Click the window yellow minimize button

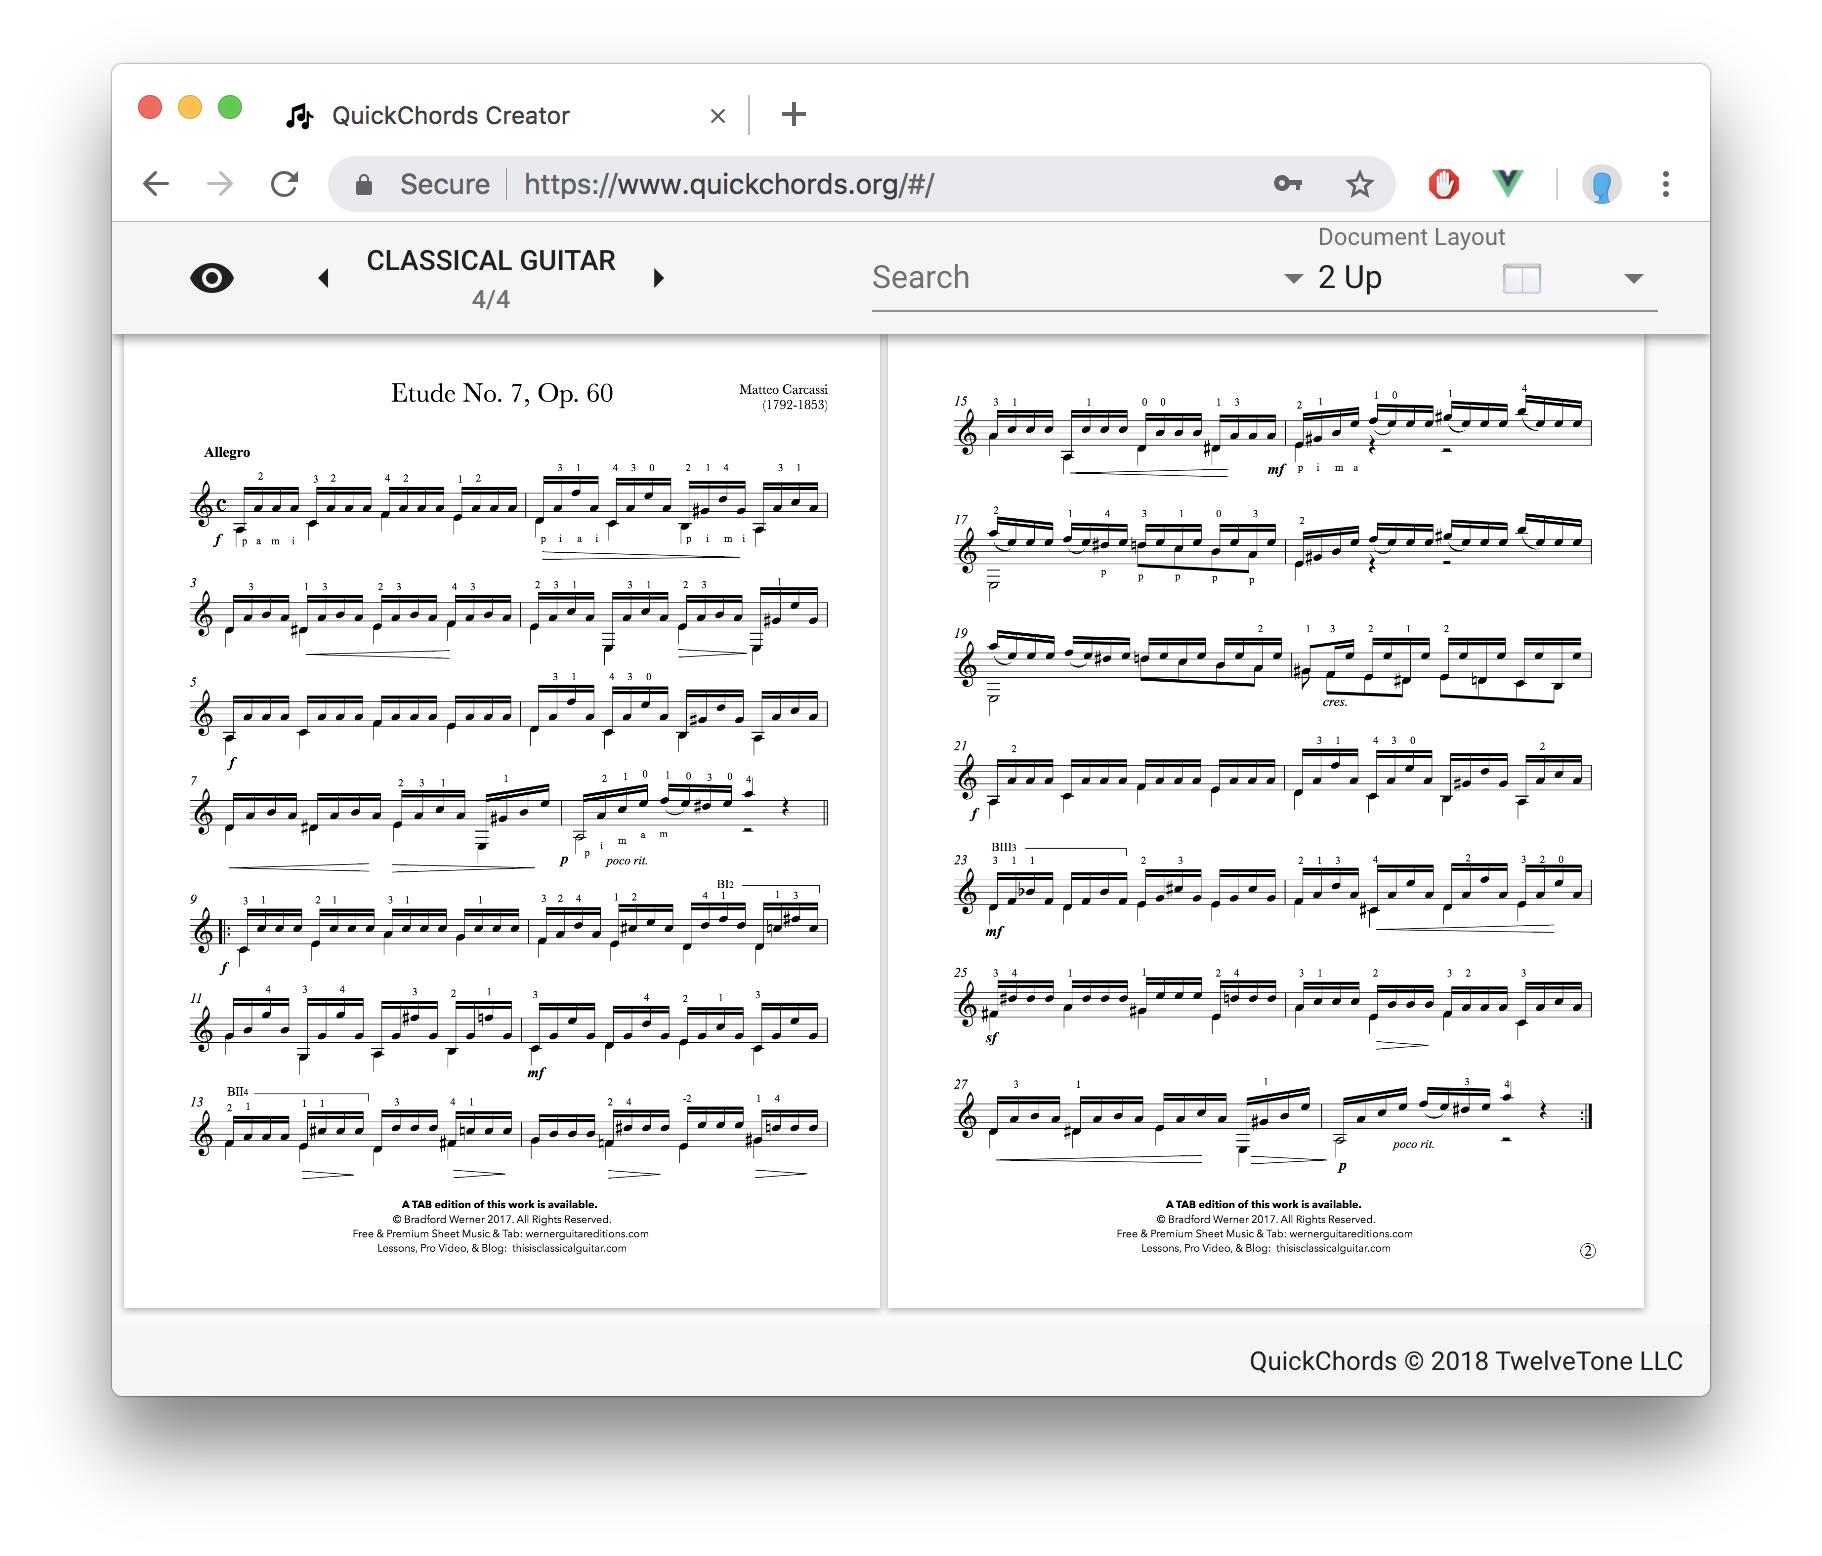(190, 107)
